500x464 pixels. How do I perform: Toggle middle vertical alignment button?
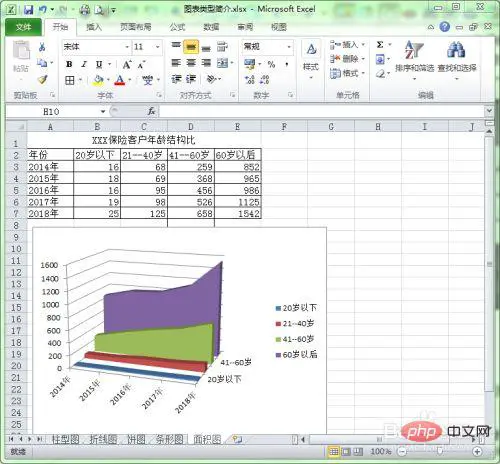(191, 47)
